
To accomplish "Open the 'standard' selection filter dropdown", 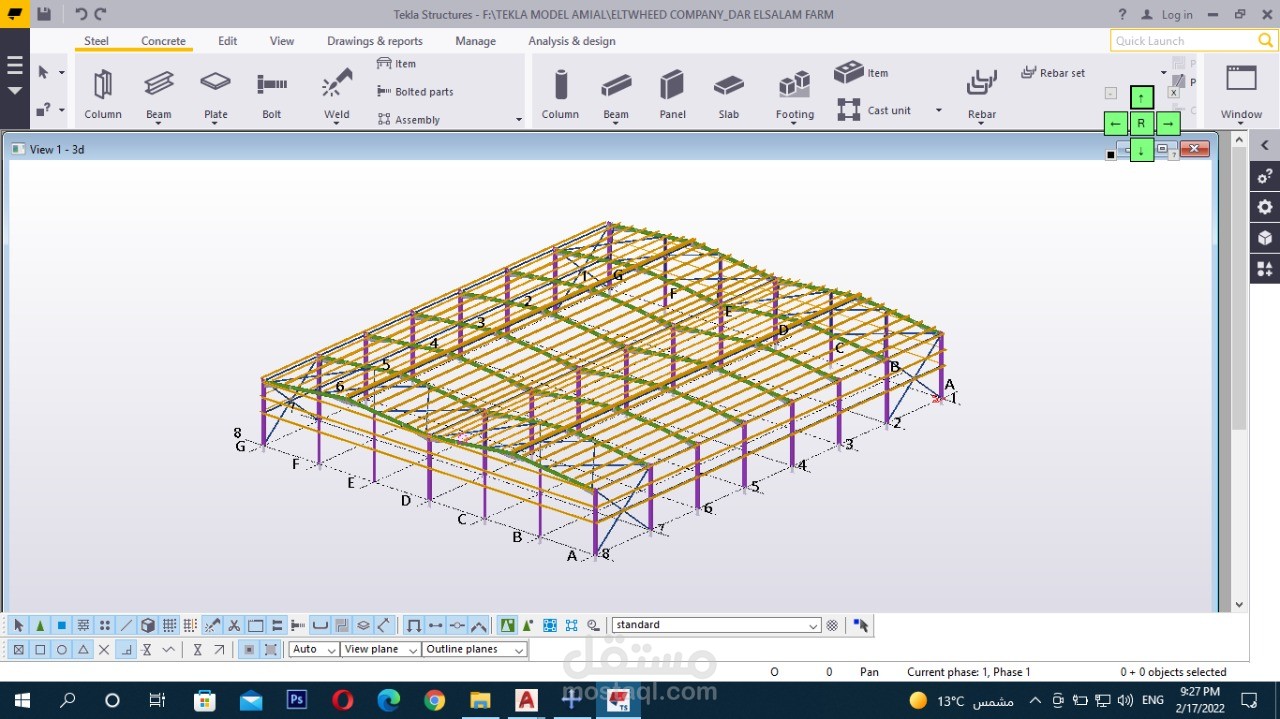I will click(813, 626).
